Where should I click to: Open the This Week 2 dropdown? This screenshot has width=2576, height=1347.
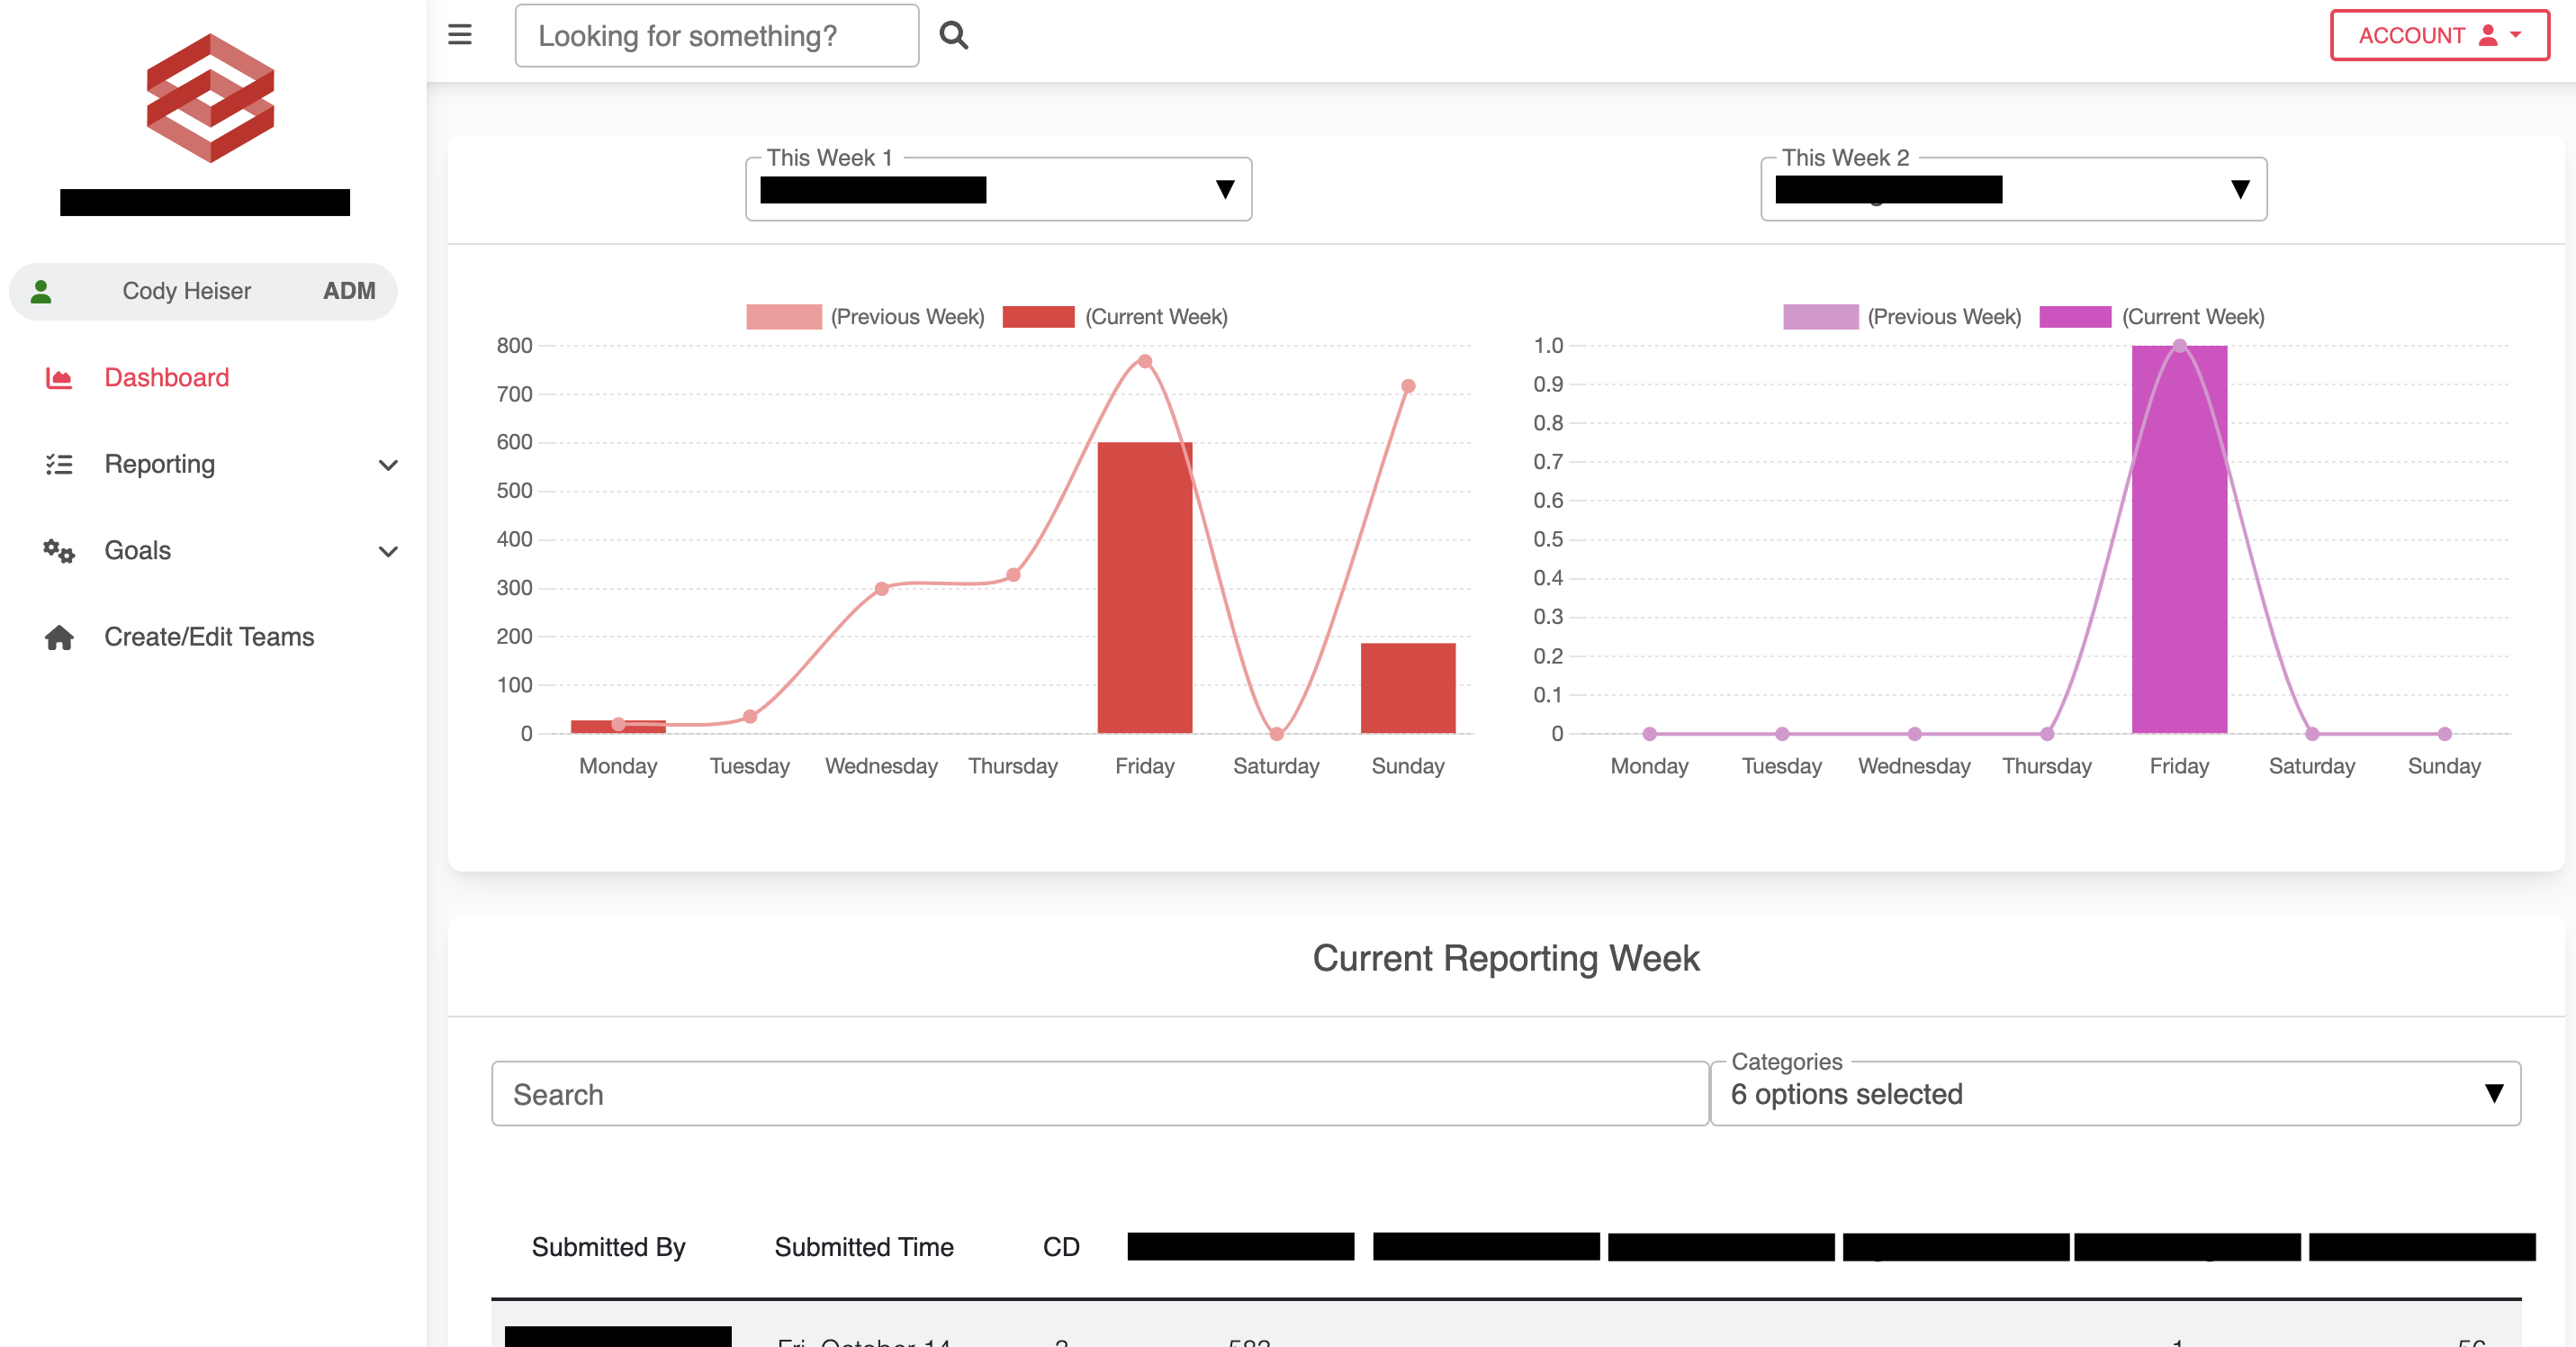point(2013,189)
